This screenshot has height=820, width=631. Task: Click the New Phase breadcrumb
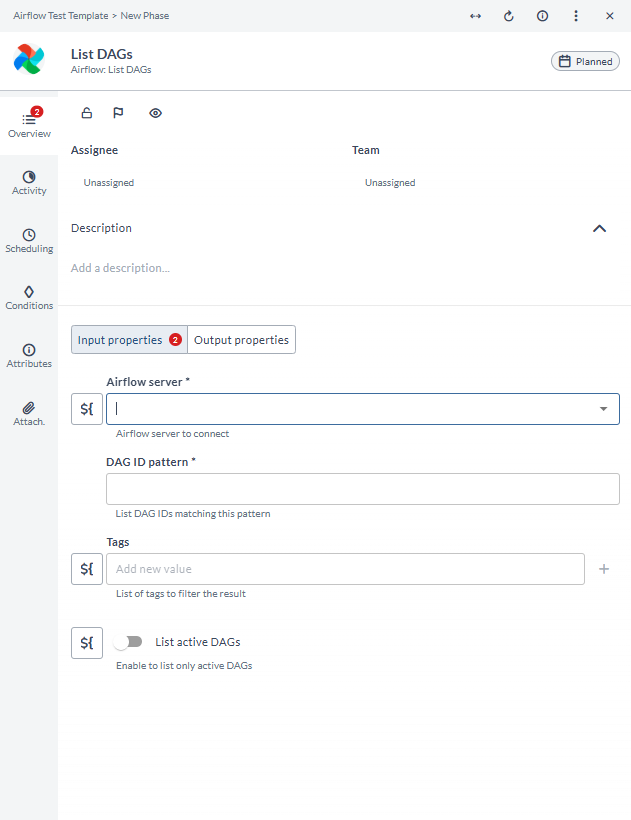coord(145,16)
